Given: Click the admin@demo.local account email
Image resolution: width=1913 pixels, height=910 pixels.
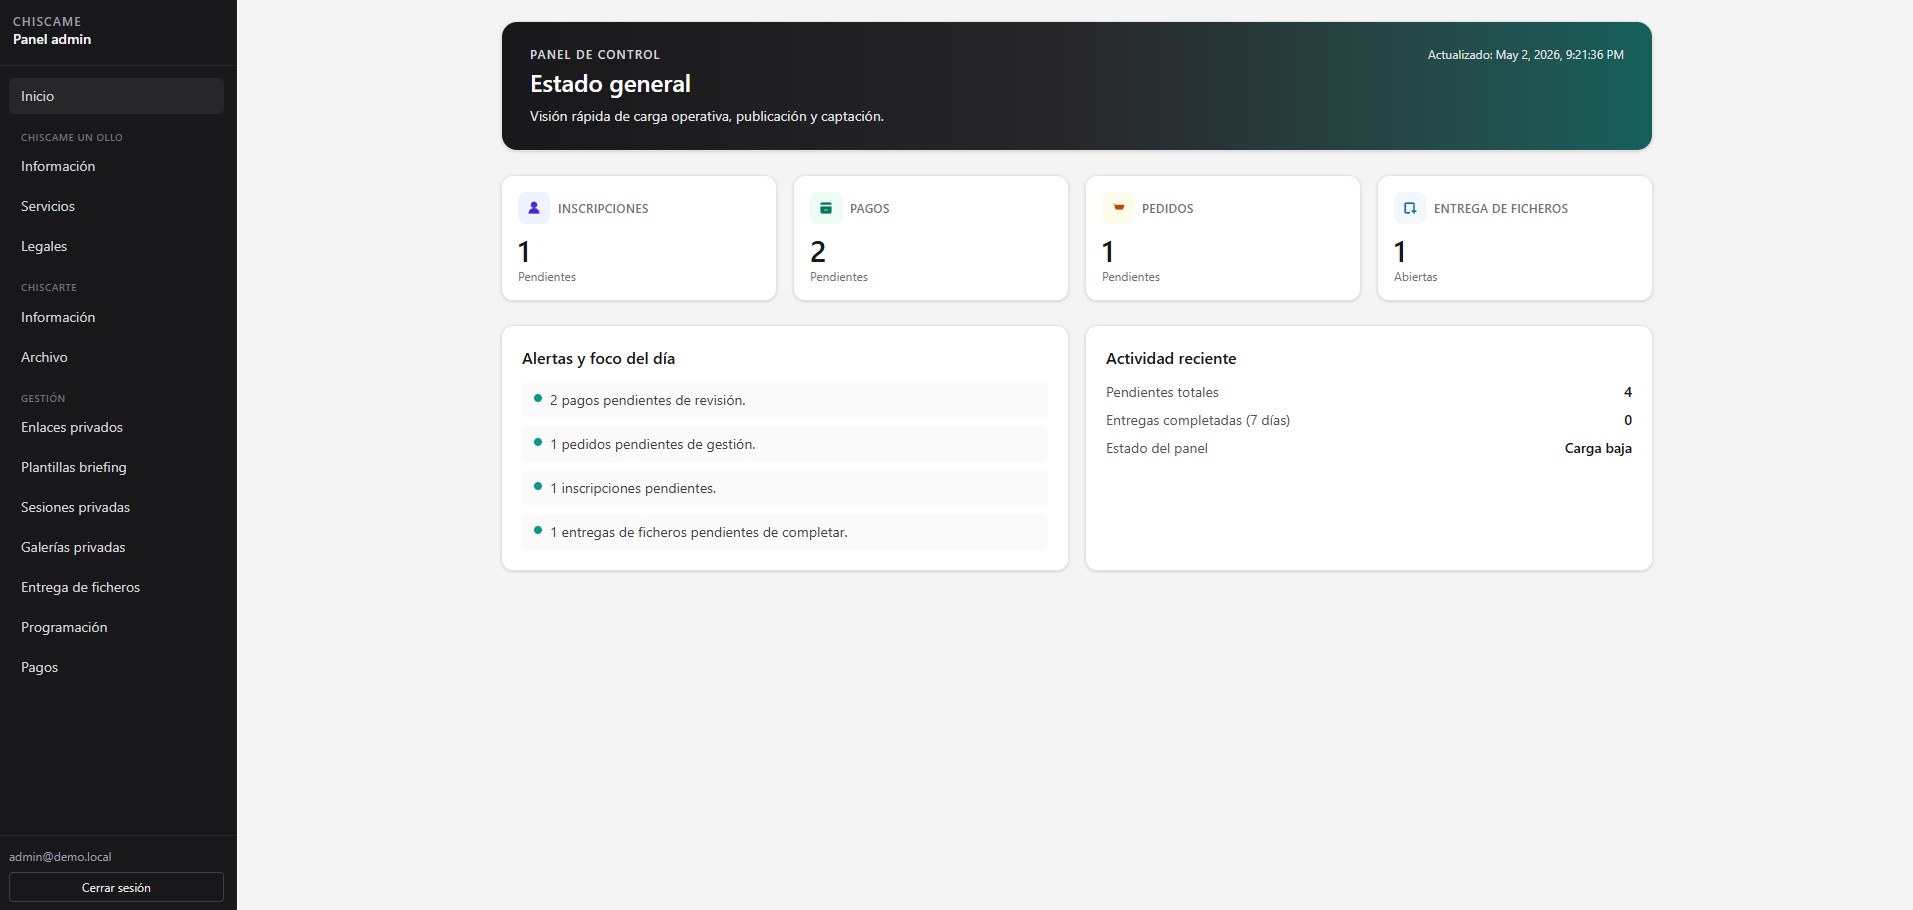Looking at the screenshot, I should point(60,857).
